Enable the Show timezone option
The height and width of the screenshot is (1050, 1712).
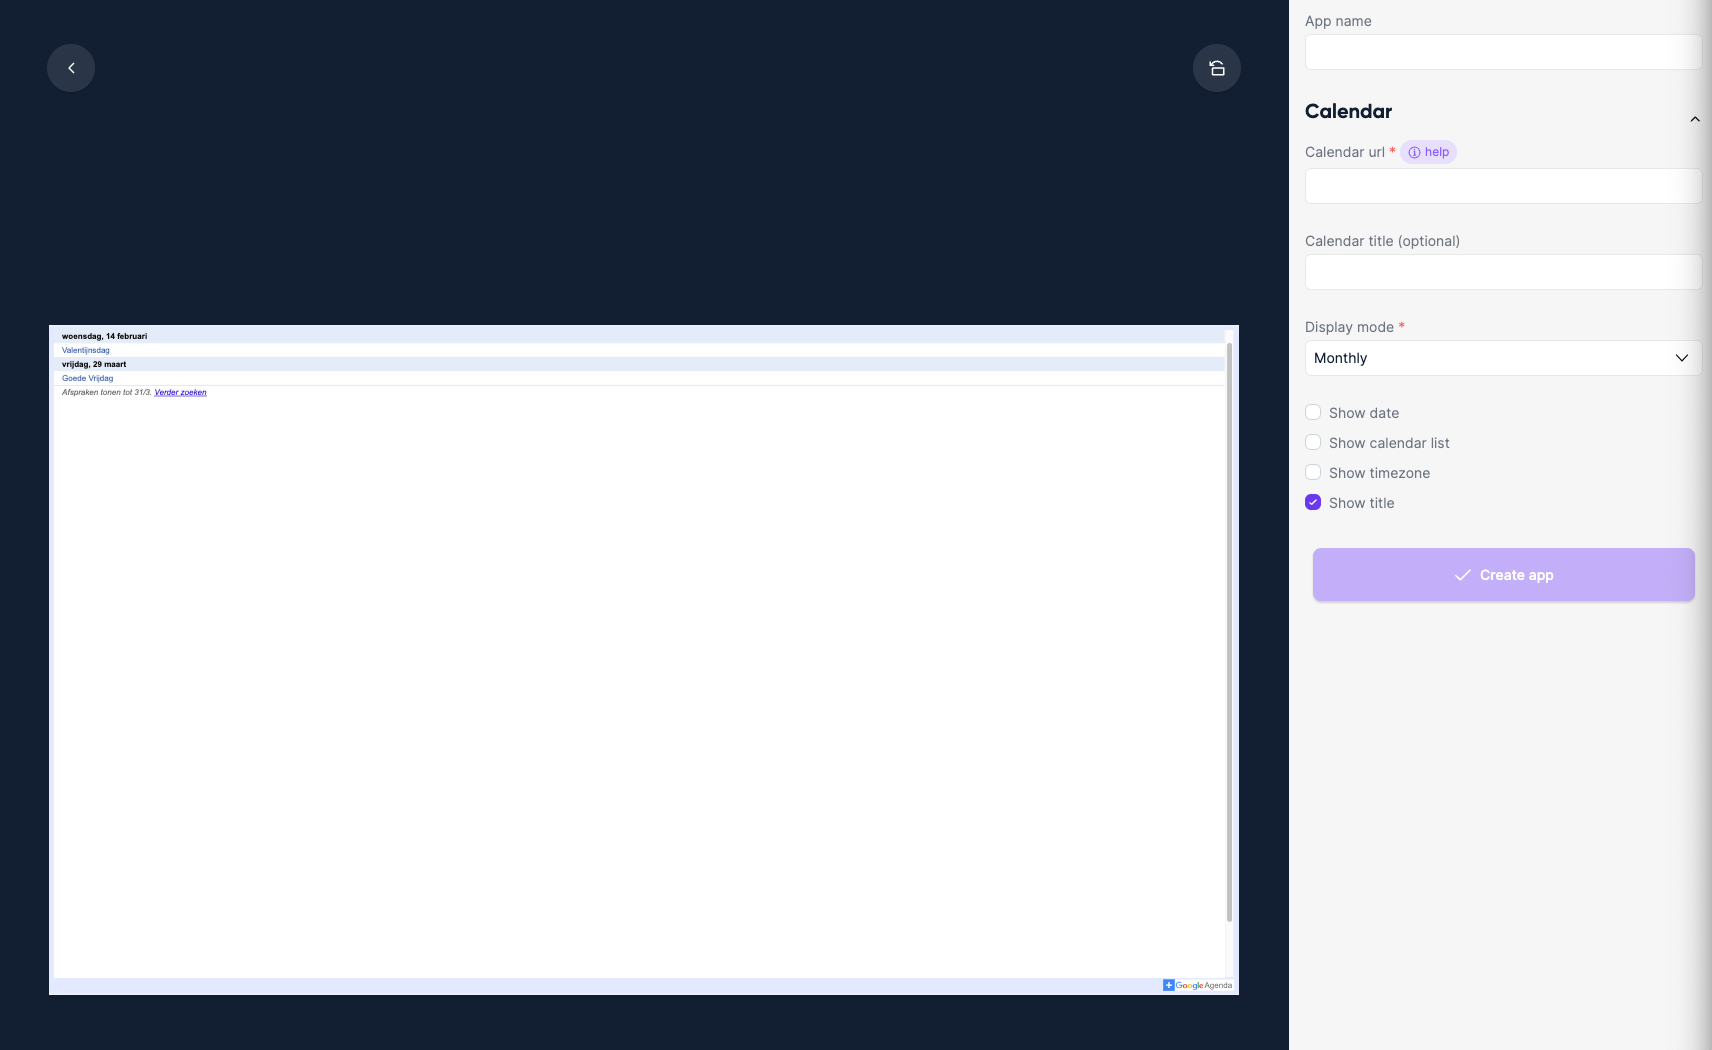pyautogui.click(x=1313, y=472)
